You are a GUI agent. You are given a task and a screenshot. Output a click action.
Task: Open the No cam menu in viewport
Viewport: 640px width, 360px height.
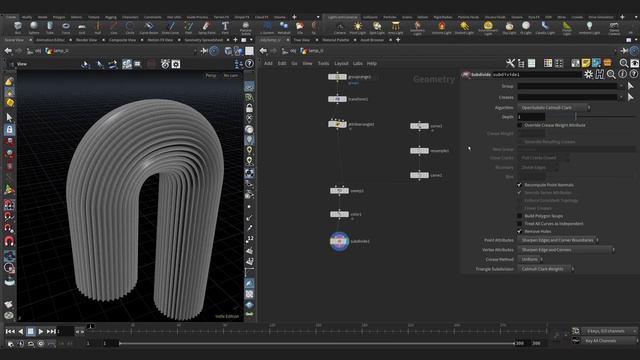[231, 76]
